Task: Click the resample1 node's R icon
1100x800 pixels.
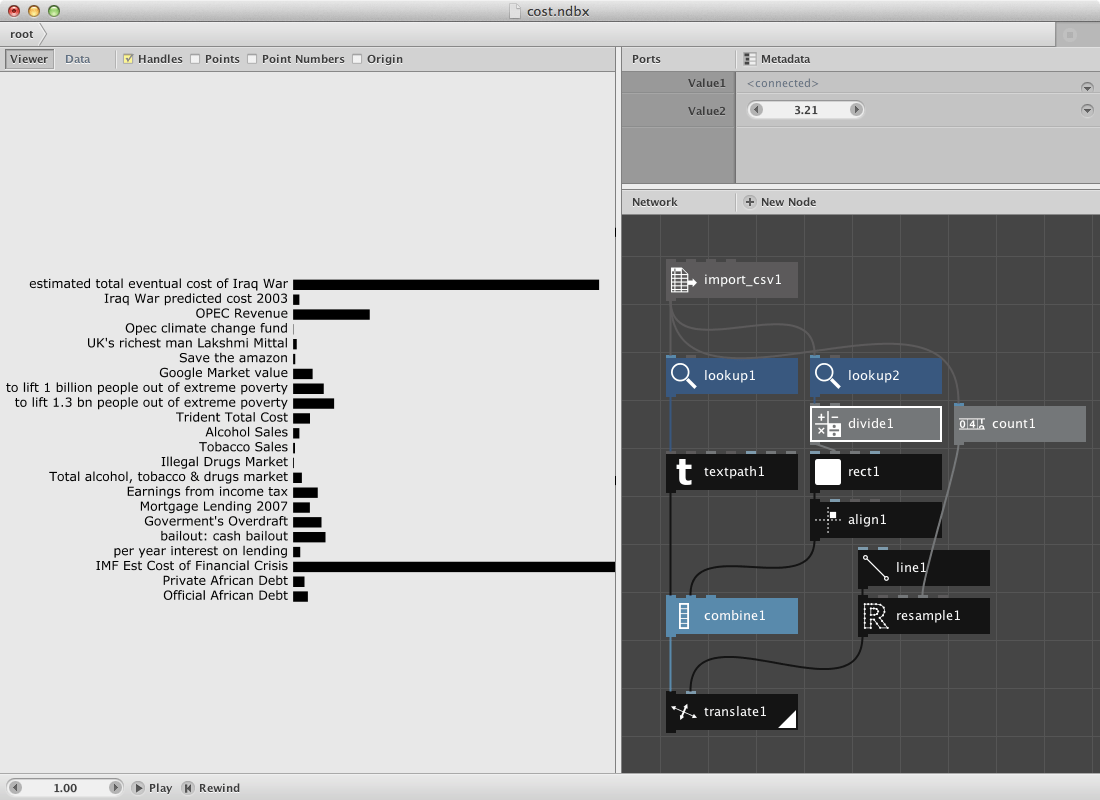Action: coord(874,616)
